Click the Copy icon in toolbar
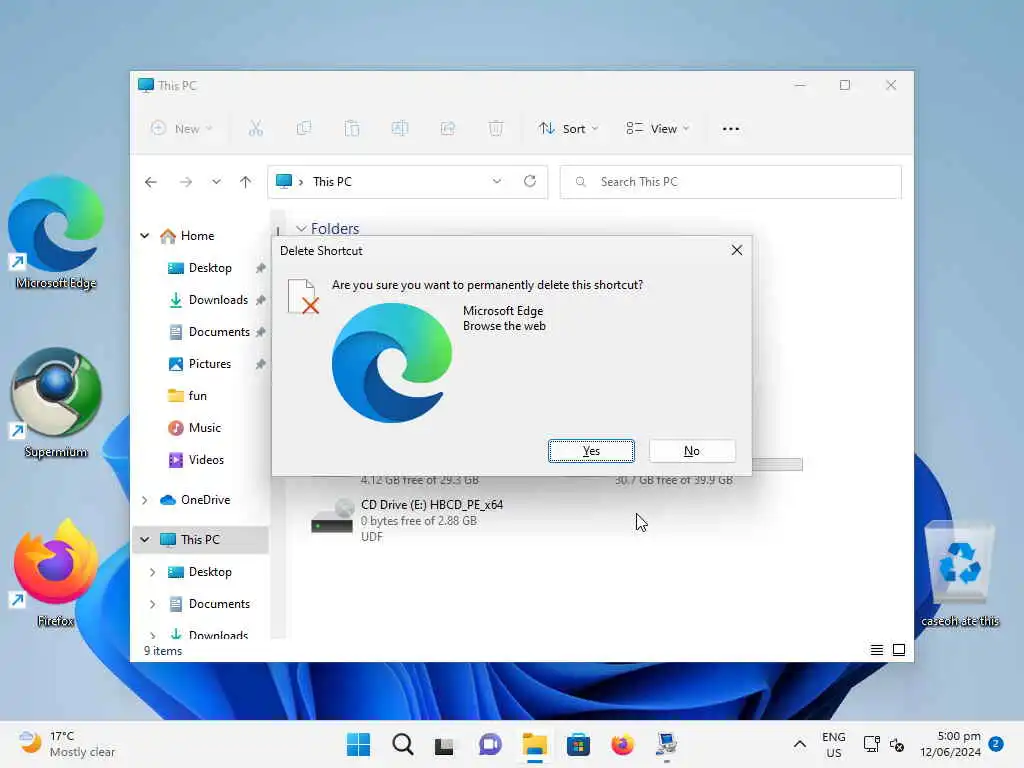 (x=304, y=129)
